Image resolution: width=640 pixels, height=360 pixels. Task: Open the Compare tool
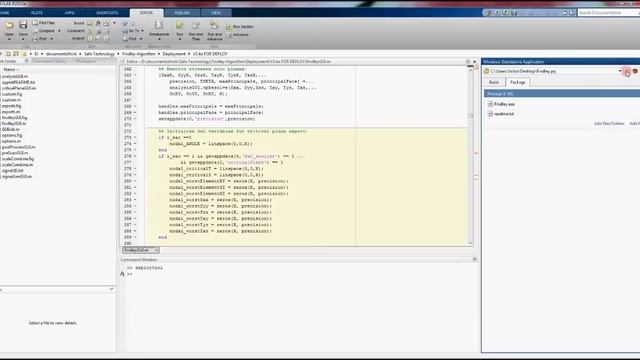(x=43, y=31)
